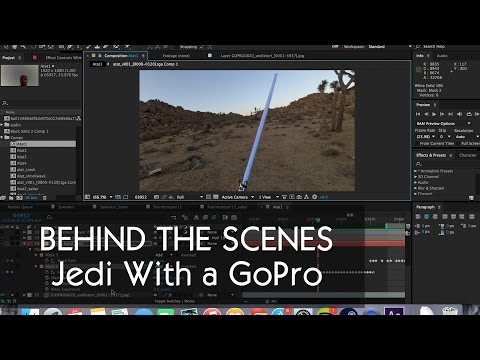Viewport: 480px width, 360px height.
Task: Switch to the Footage (none) tab
Action: pos(176,56)
